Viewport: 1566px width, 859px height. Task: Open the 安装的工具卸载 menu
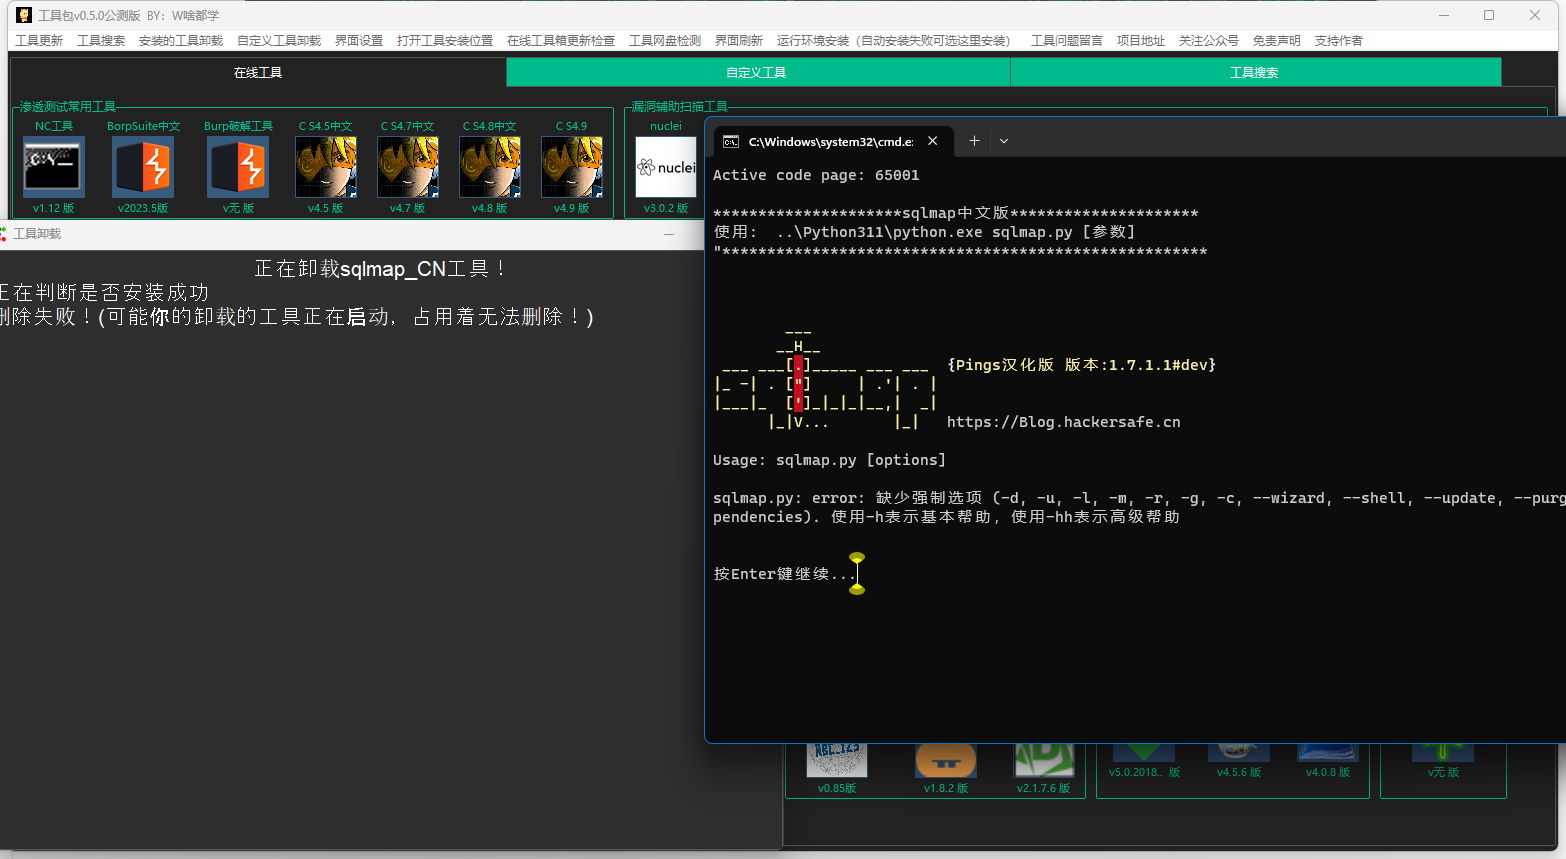181,41
